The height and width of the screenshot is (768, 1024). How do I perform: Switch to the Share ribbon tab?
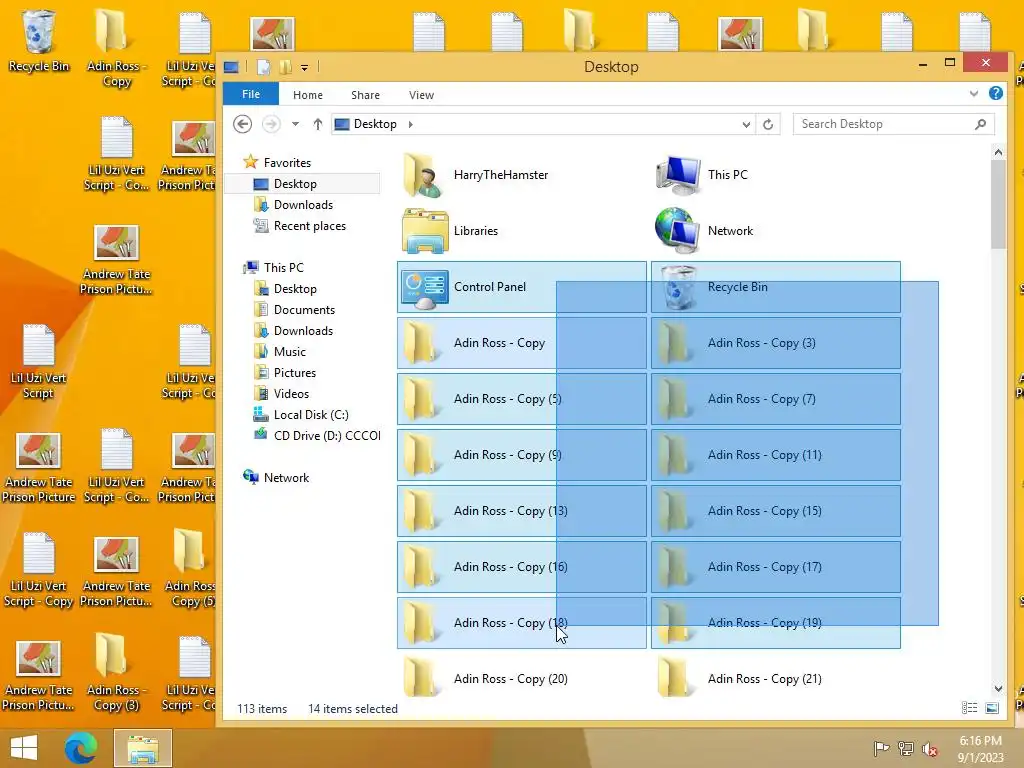[x=365, y=95]
